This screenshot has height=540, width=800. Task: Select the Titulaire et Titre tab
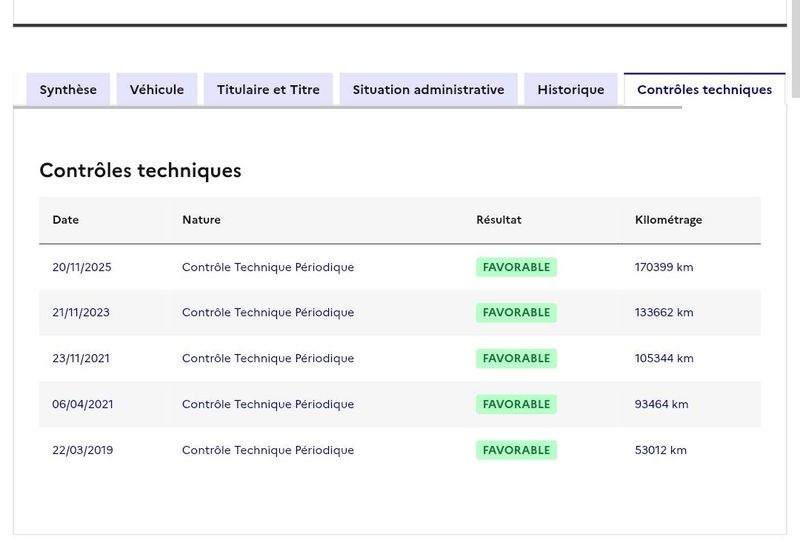[268, 89]
